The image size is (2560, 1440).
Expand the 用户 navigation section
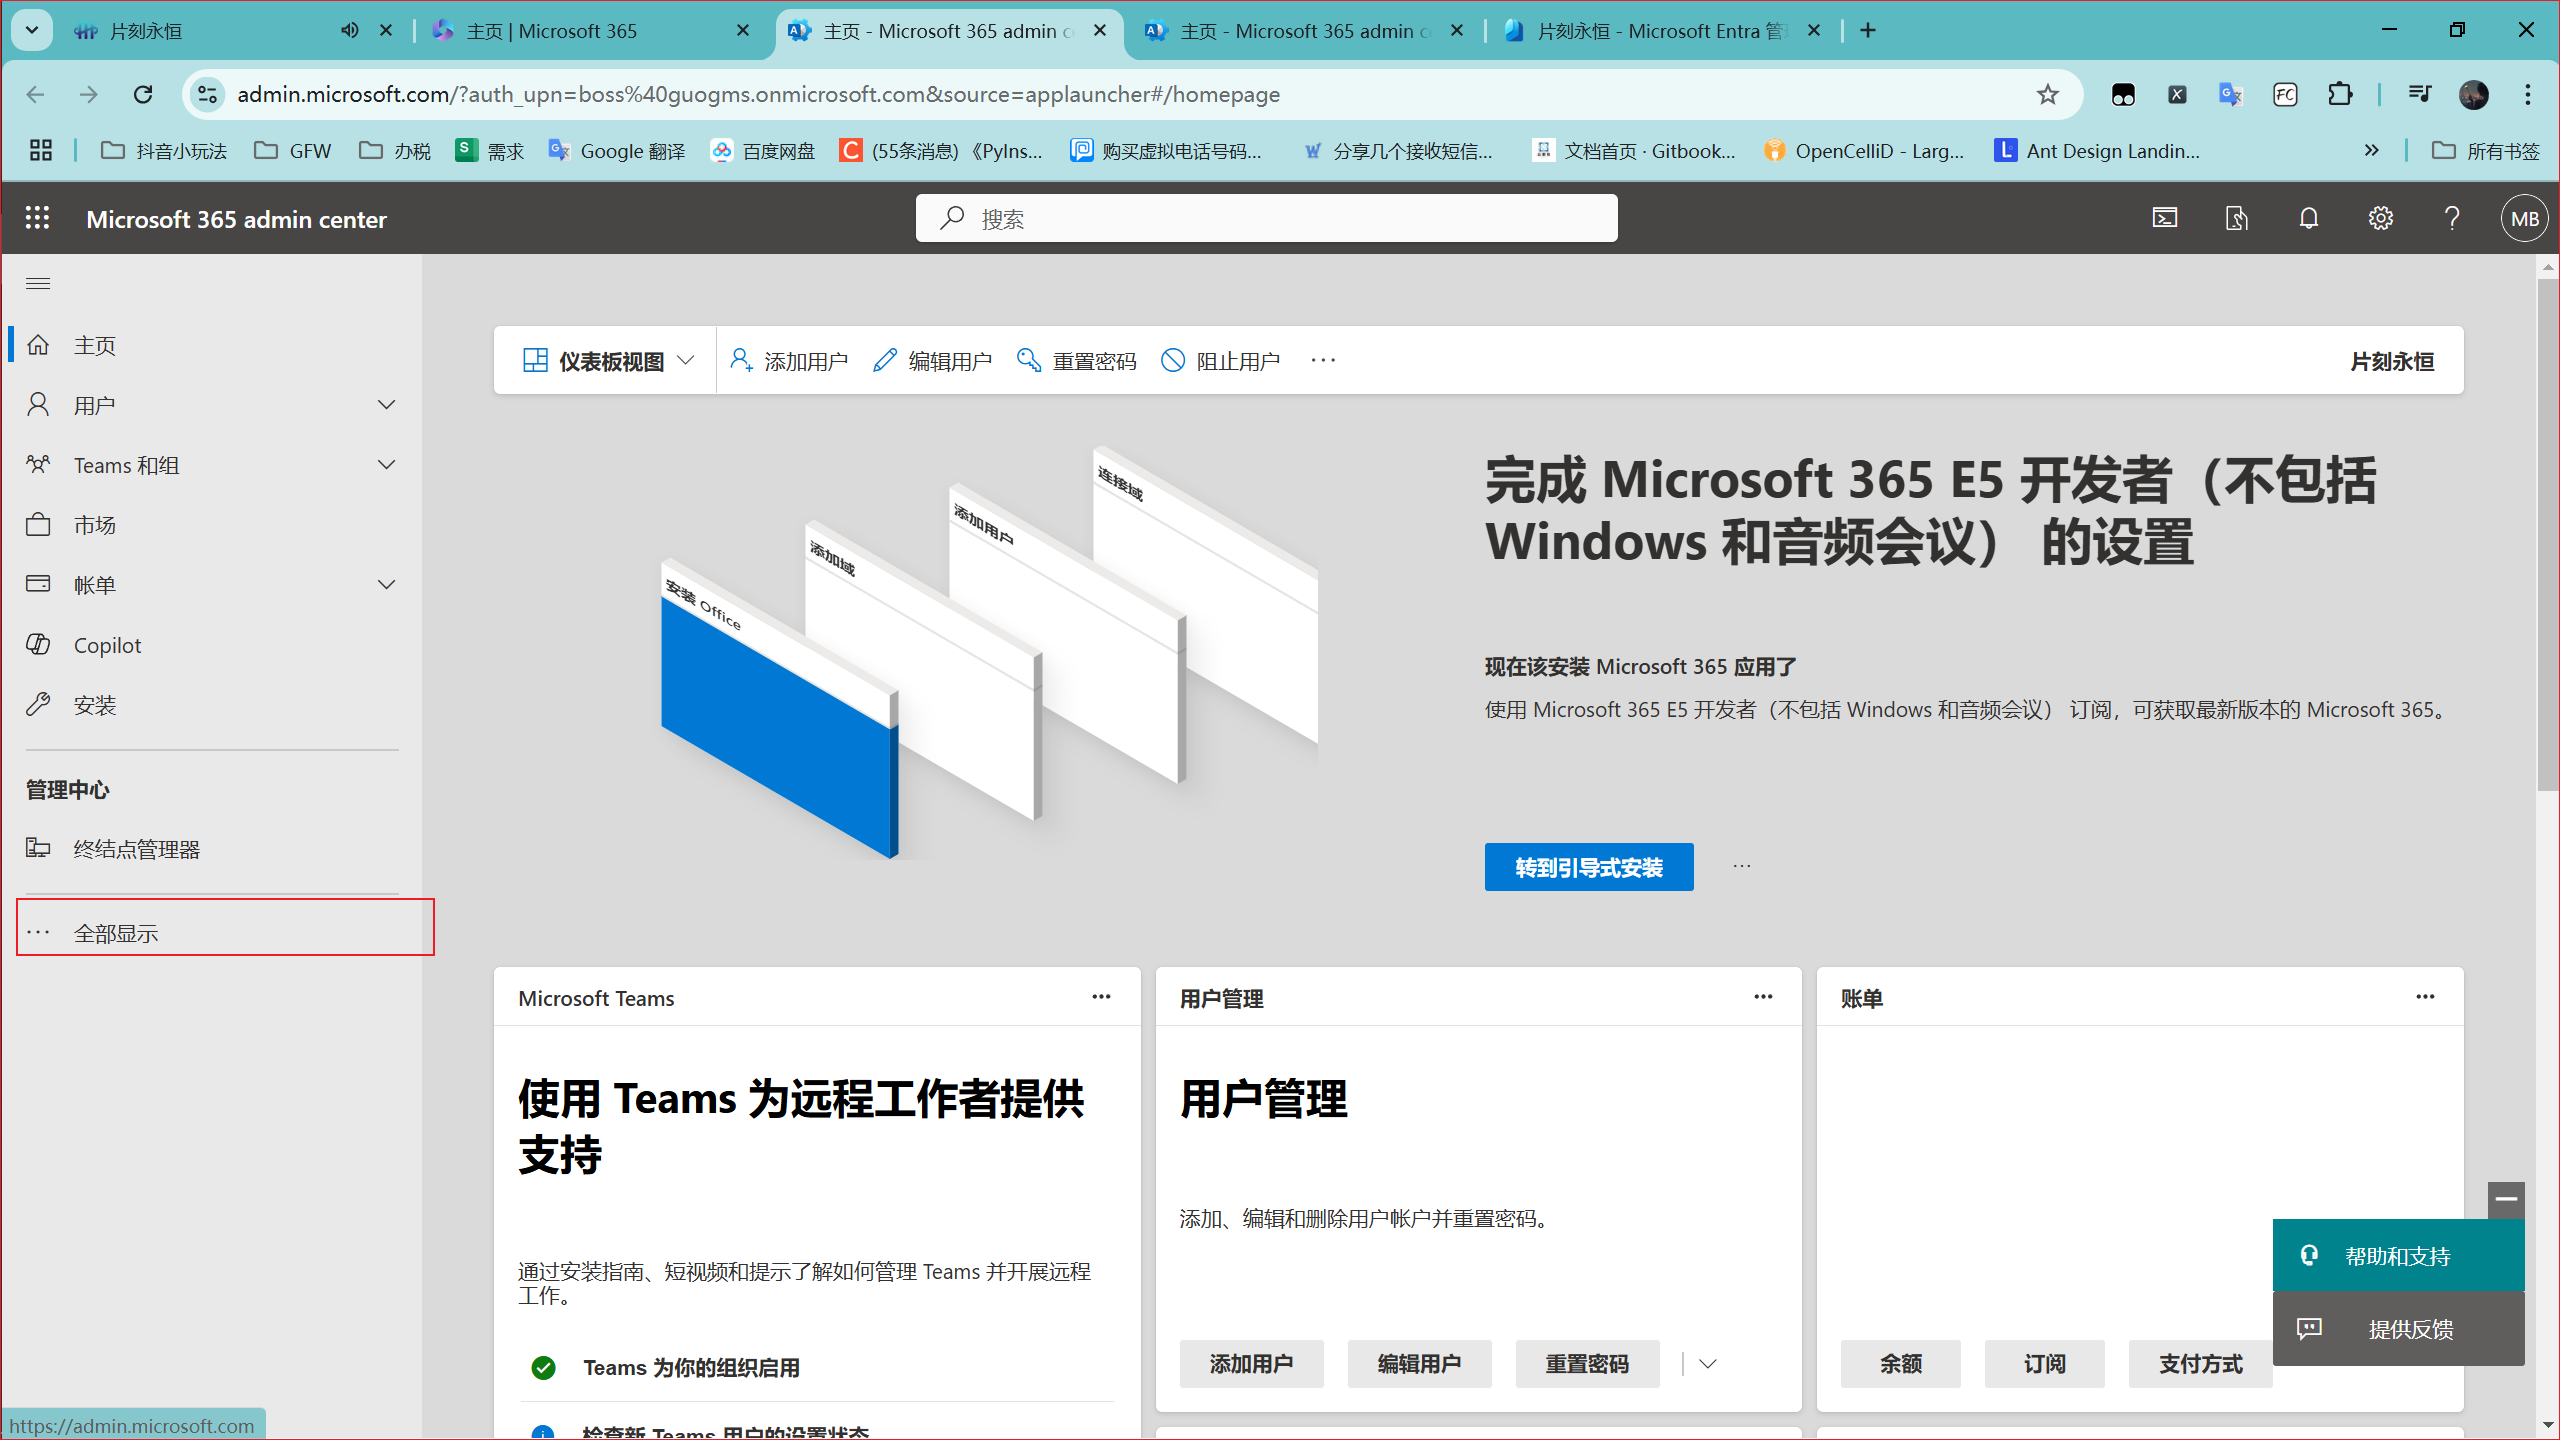(387, 404)
